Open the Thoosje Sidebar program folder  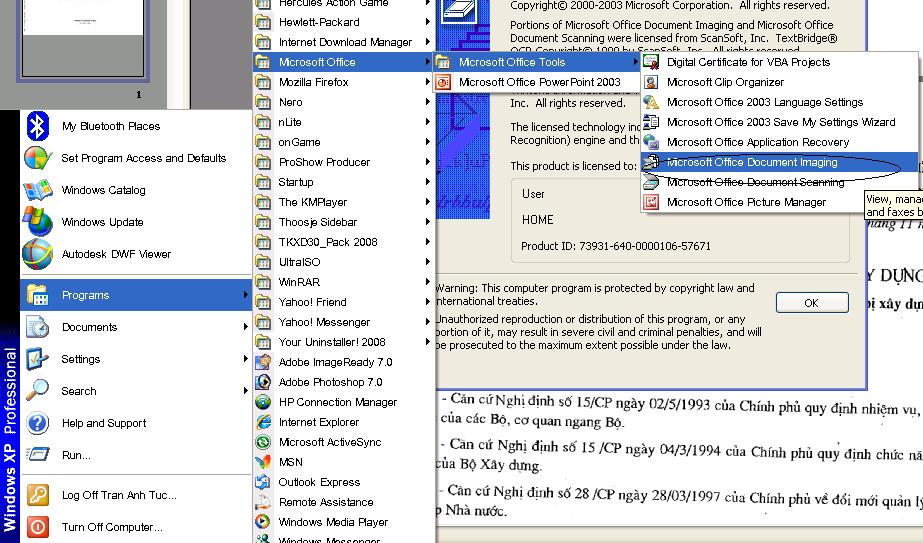344,222
